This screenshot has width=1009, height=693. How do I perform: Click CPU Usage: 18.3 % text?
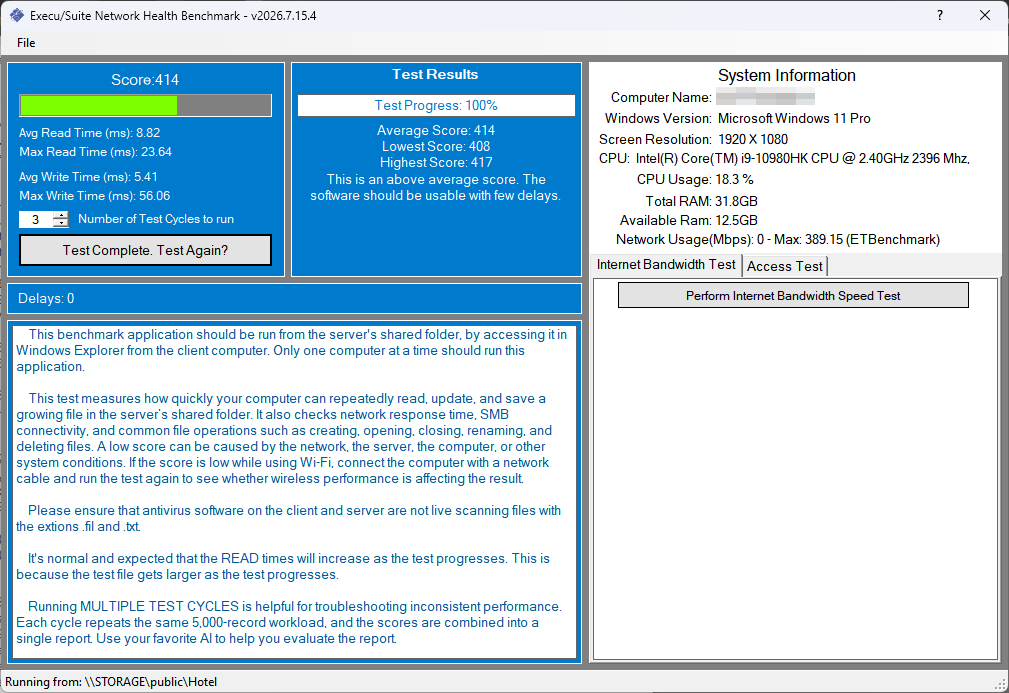(695, 180)
